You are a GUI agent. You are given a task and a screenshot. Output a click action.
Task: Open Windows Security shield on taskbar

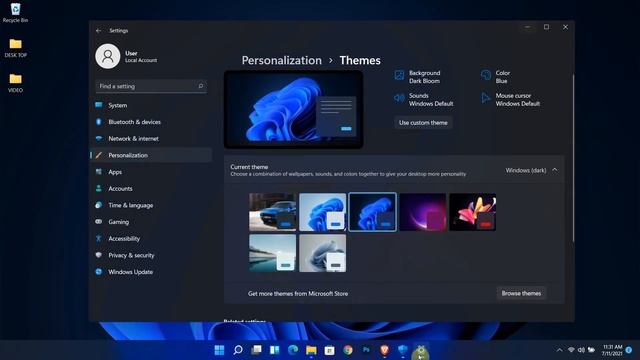coord(402,350)
